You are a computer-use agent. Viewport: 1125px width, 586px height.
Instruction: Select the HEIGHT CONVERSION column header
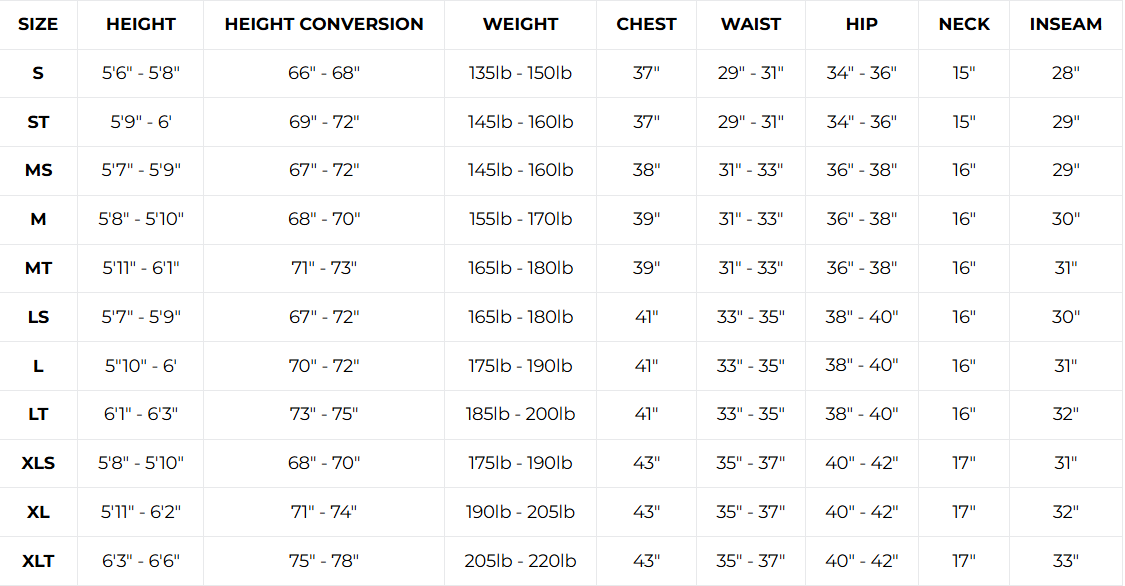coord(324,24)
